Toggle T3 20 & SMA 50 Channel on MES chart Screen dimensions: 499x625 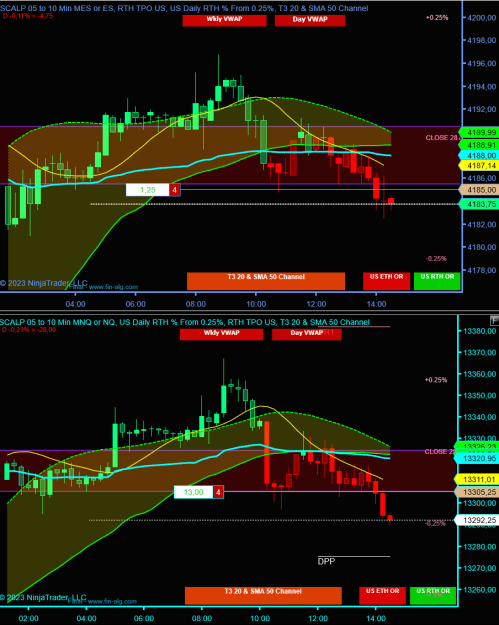[x=266, y=281]
